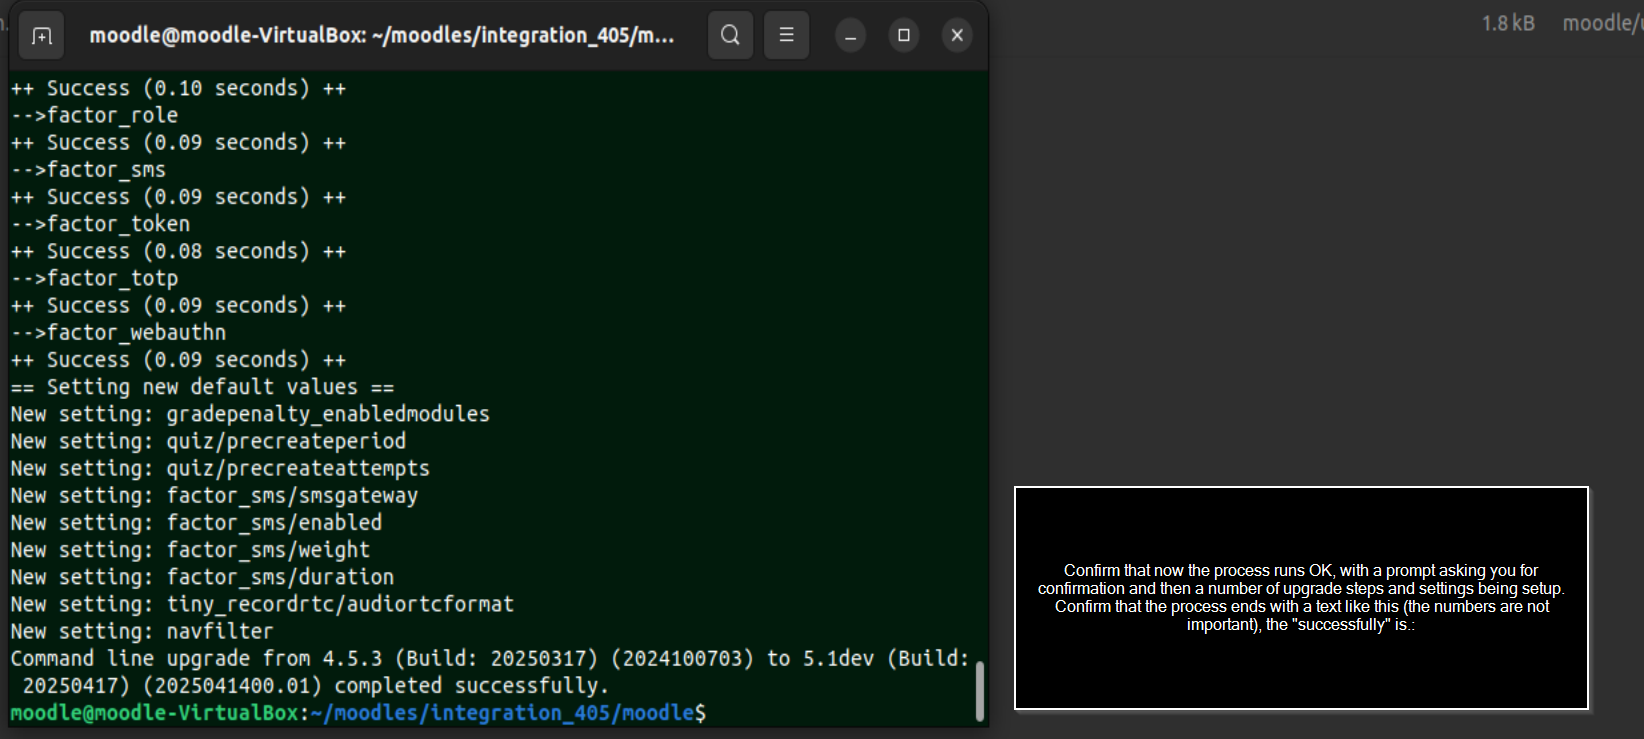The height and width of the screenshot is (739, 1644).
Task: Click the instruction text in the black box
Action: click(x=1301, y=597)
